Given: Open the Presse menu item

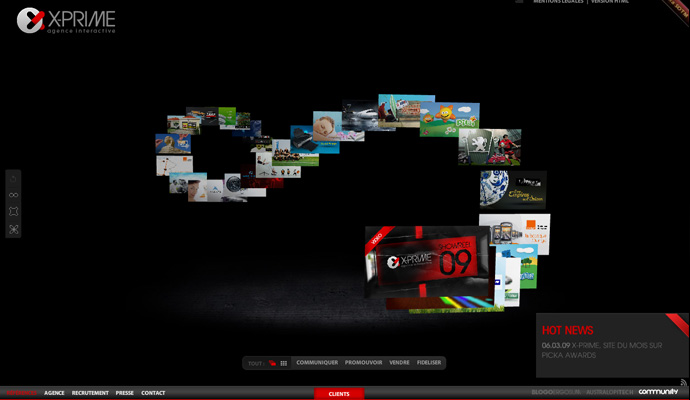Looking at the screenshot, I should pyautogui.click(x=125, y=393).
